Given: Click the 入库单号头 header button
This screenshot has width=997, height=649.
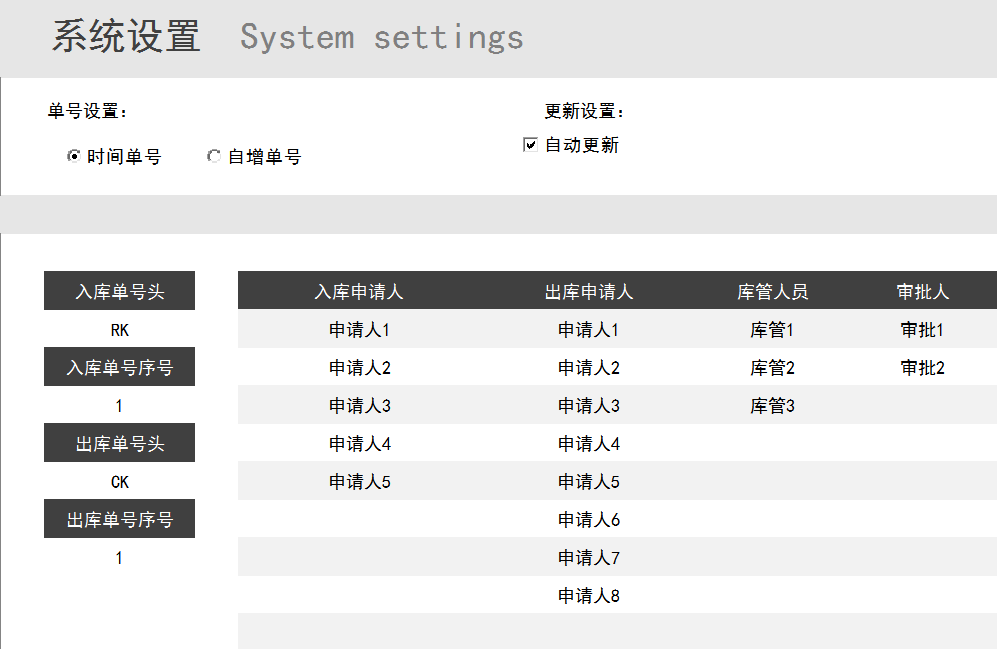Looking at the screenshot, I should pyautogui.click(x=120, y=291).
